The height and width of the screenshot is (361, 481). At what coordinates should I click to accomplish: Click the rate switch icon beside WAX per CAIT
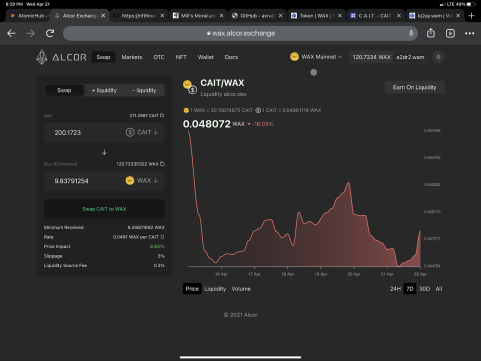point(162,237)
